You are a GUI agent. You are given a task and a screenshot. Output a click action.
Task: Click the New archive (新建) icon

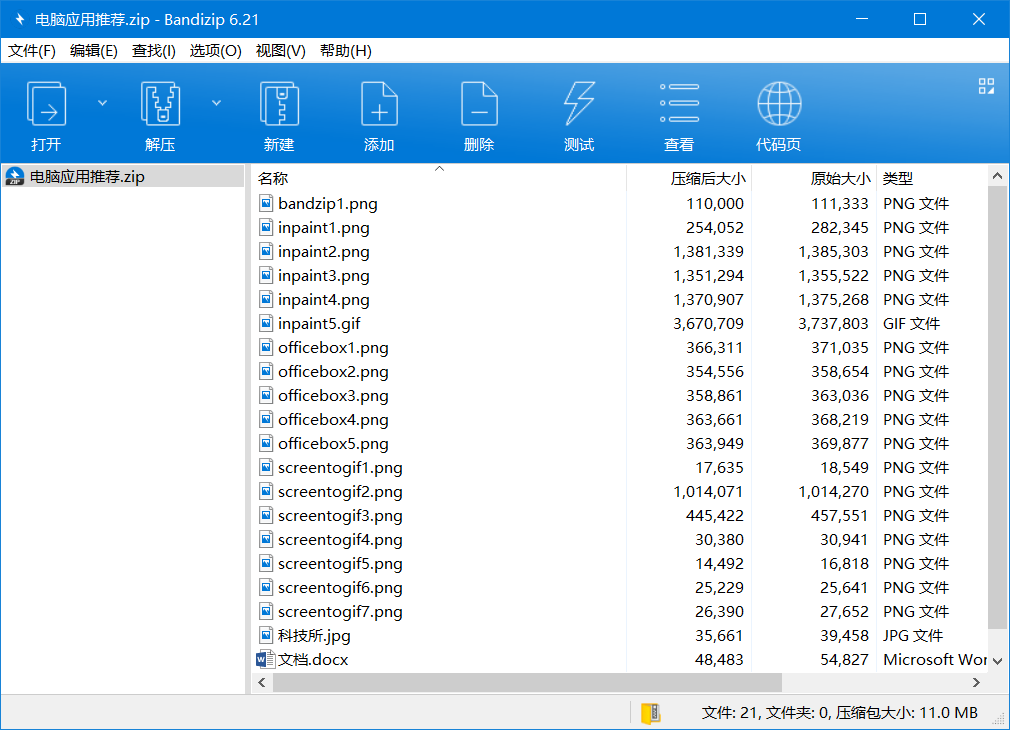(279, 104)
